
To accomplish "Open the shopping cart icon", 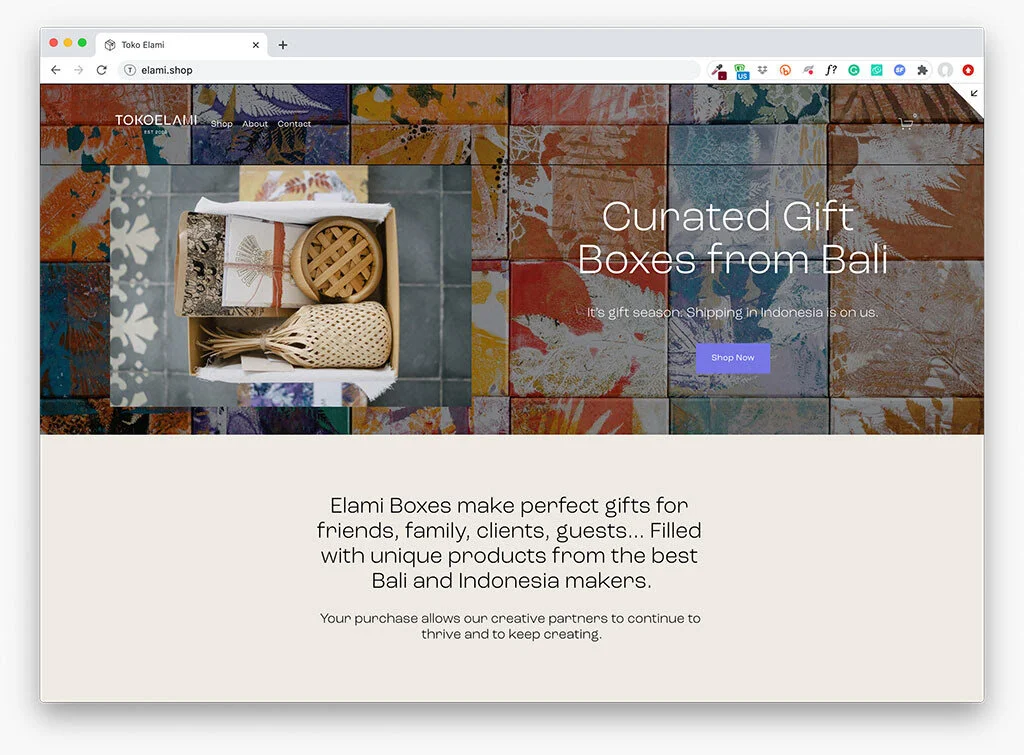I will (x=906, y=123).
